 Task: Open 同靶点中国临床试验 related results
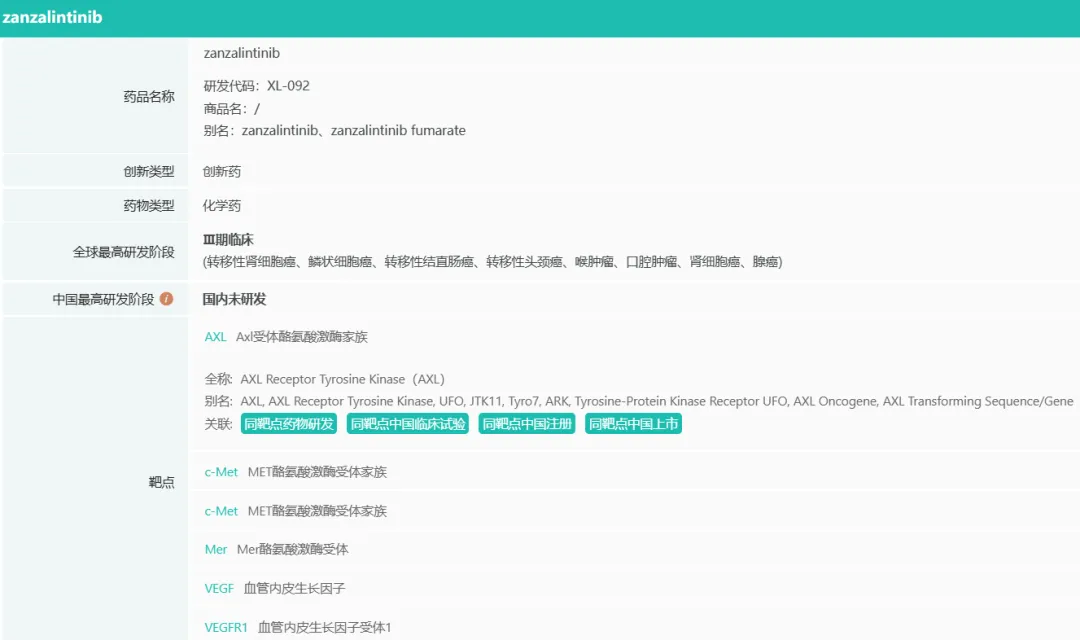click(407, 424)
